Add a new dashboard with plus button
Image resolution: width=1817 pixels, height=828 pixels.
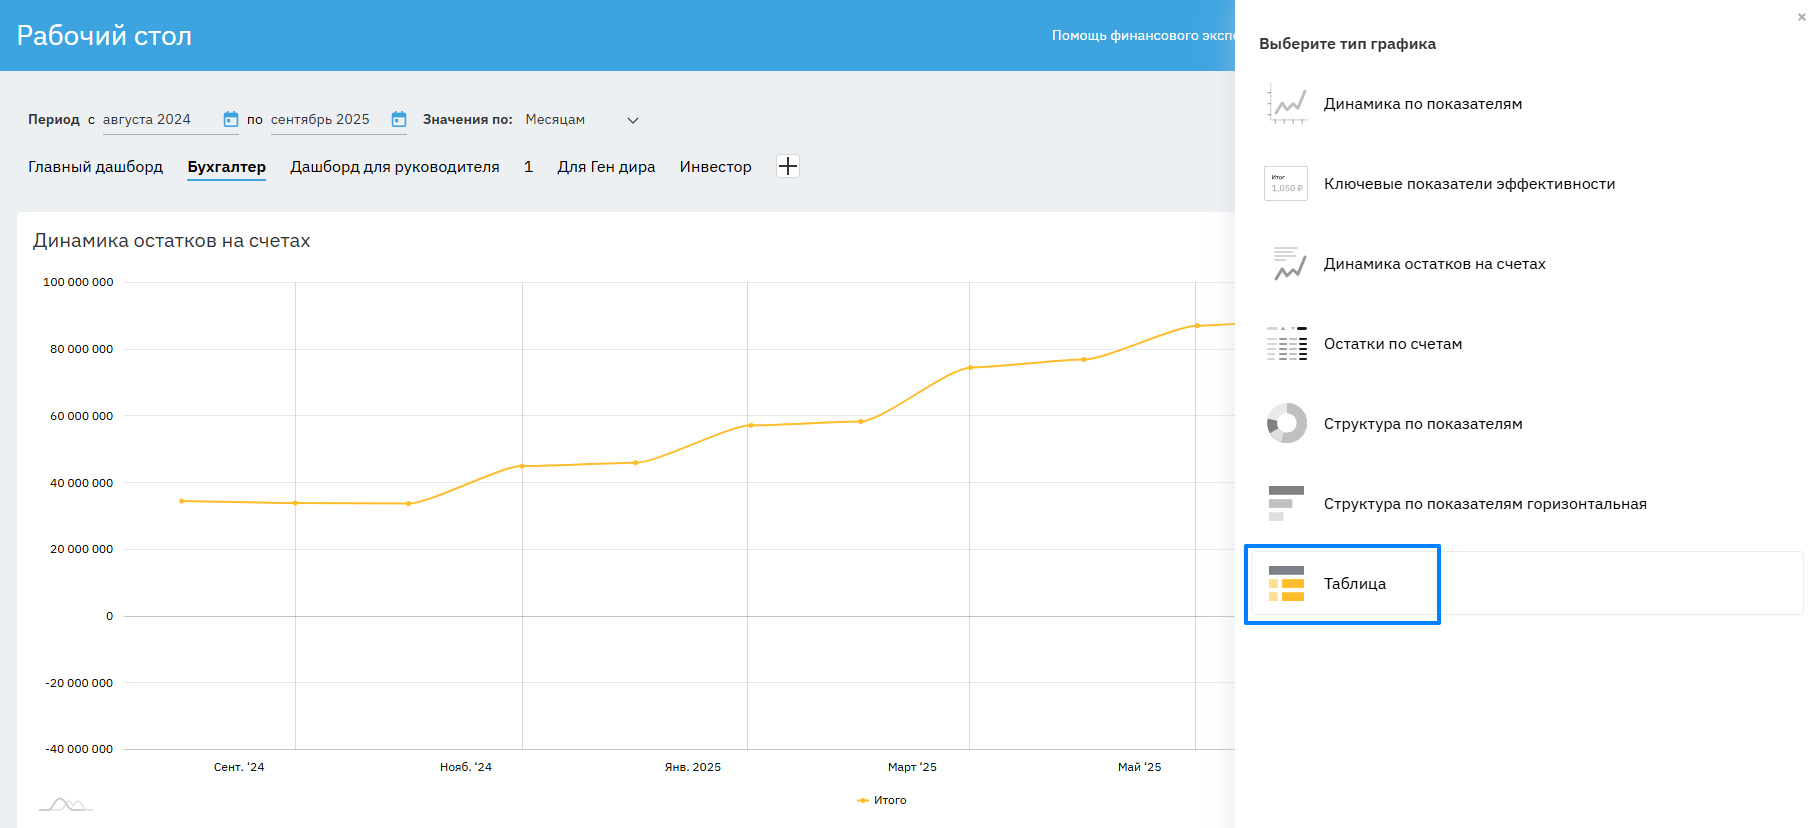(788, 167)
